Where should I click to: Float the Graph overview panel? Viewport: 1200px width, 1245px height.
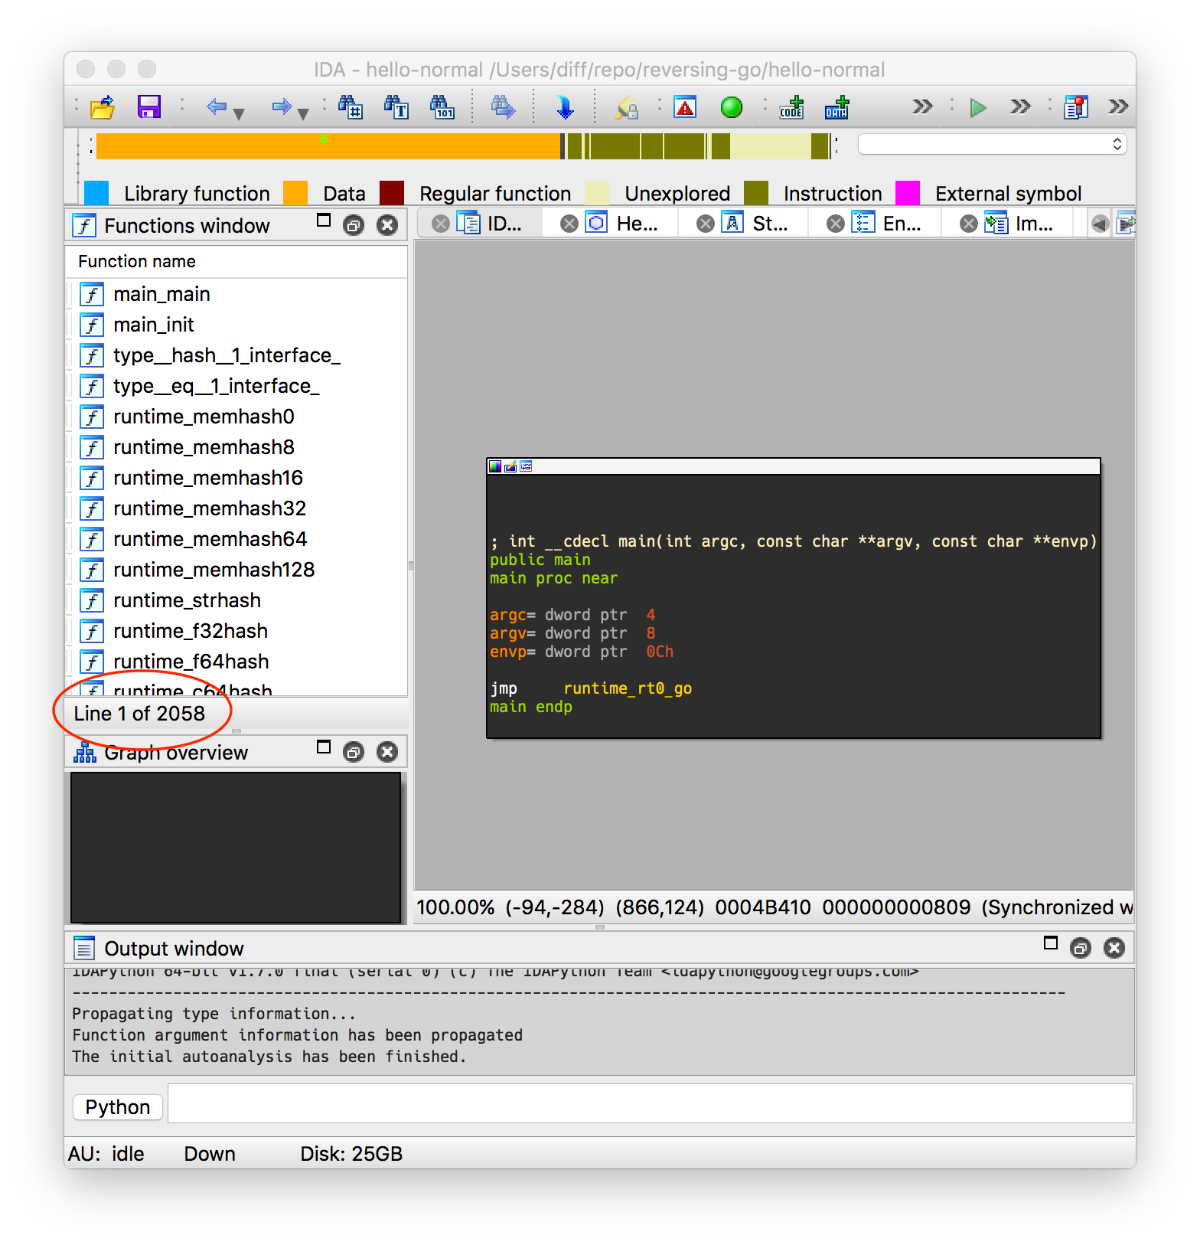click(x=353, y=752)
